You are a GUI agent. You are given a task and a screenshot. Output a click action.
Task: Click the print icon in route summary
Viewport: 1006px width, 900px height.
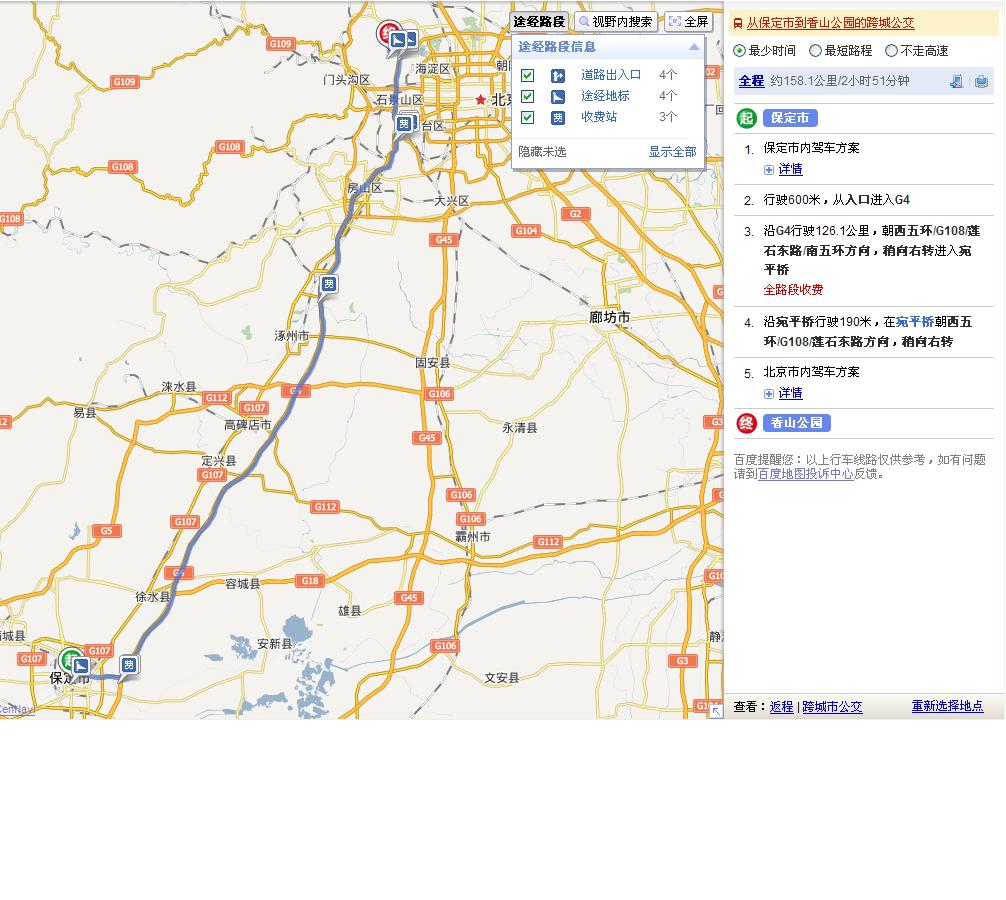(x=981, y=81)
